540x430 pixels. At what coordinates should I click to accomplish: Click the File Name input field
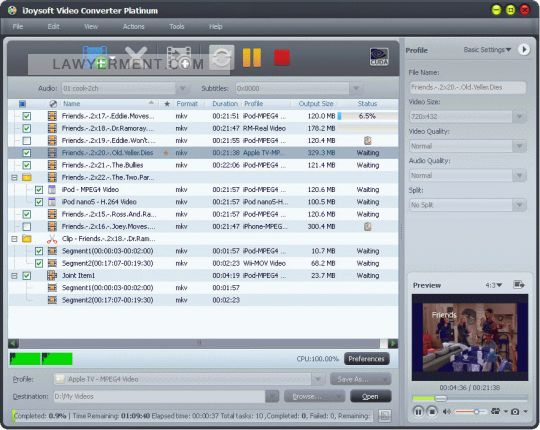tap(468, 87)
